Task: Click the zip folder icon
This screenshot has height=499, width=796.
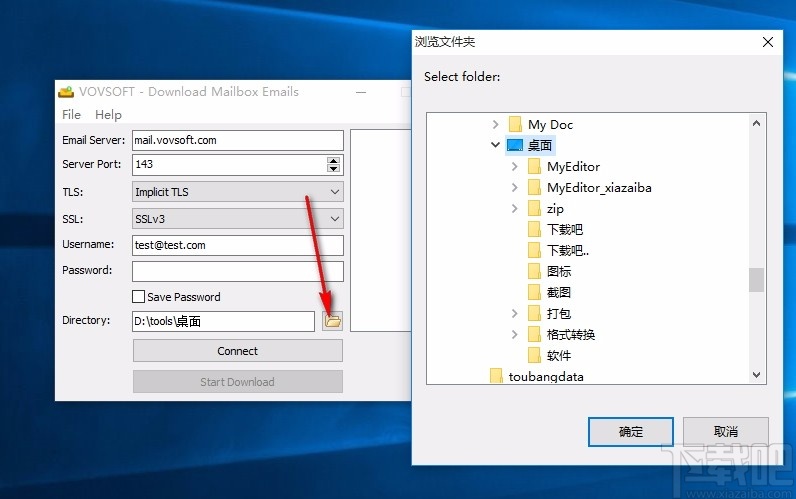Action: (534, 209)
